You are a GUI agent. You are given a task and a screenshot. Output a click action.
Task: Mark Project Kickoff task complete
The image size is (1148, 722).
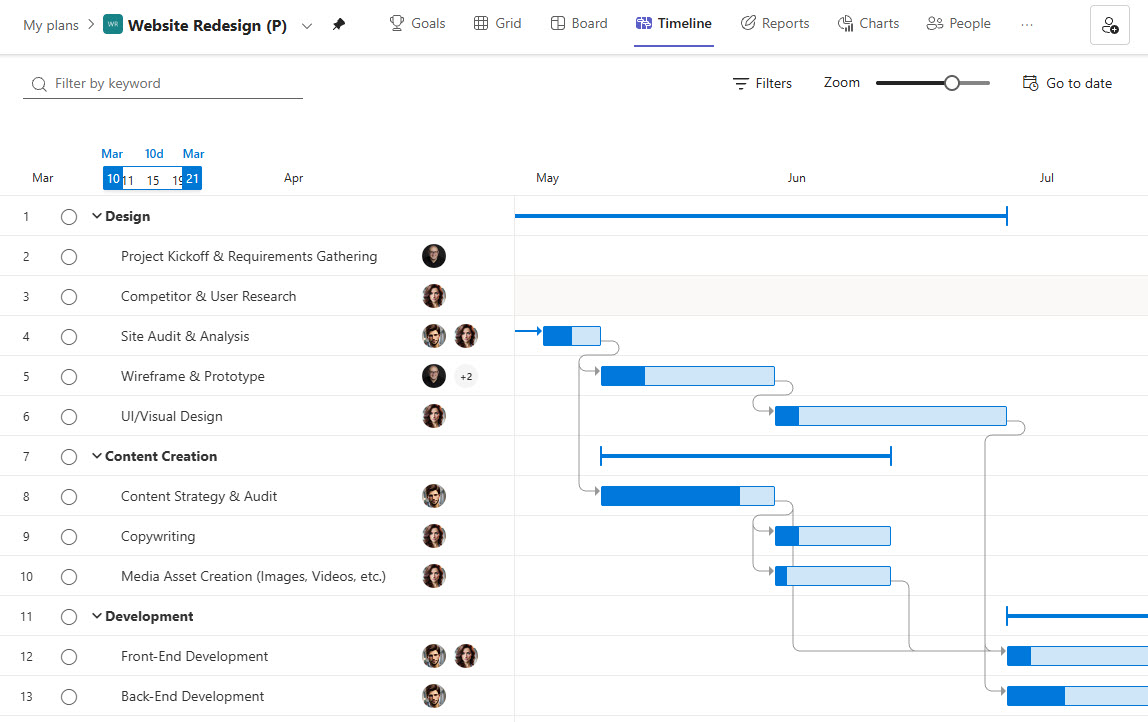pyautogui.click(x=69, y=257)
